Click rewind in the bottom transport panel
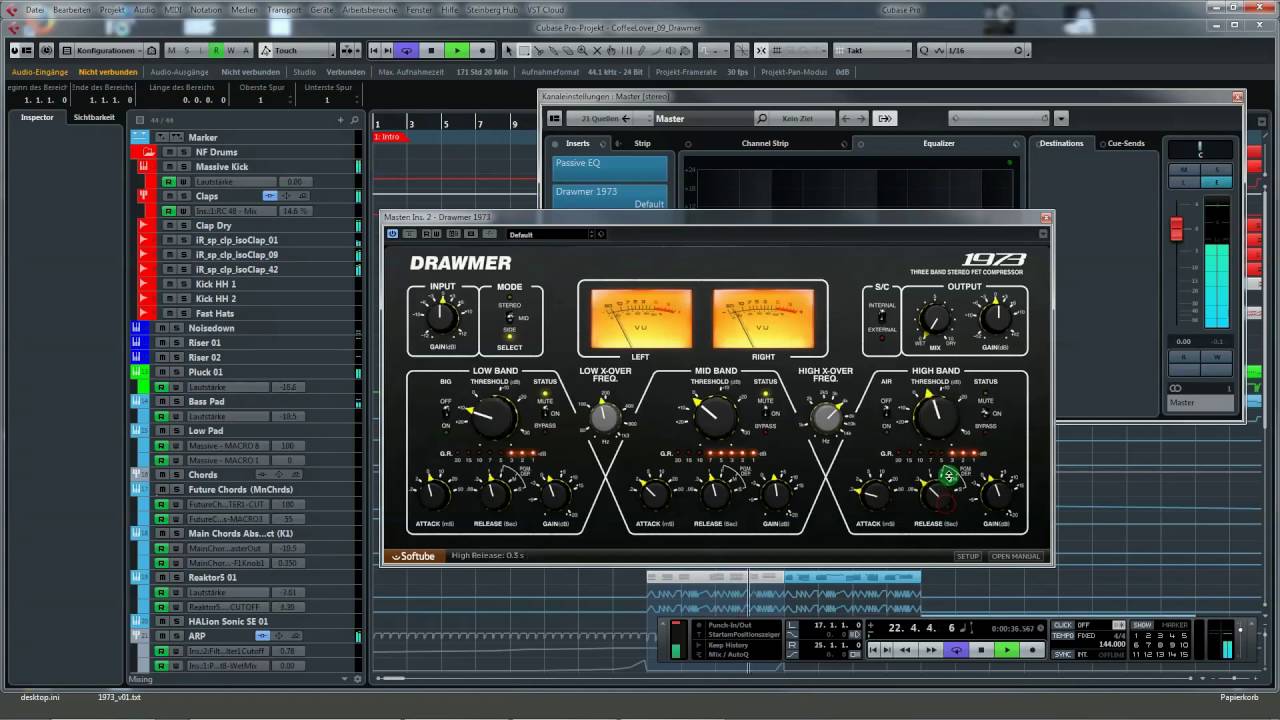This screenshot has height=720, width=1280. pyautogui.click(x=905, y=650)
